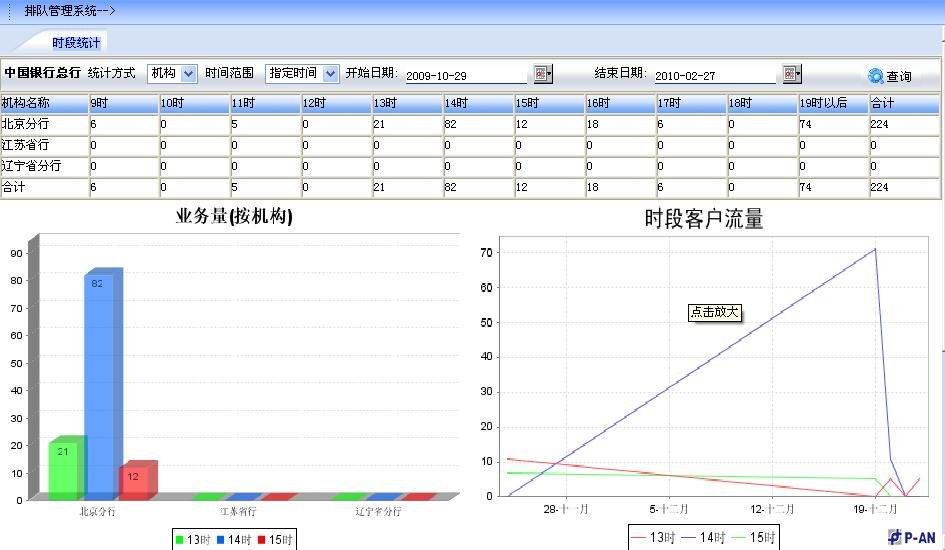Click the 点击放大 tooltip on line chart

715,312
